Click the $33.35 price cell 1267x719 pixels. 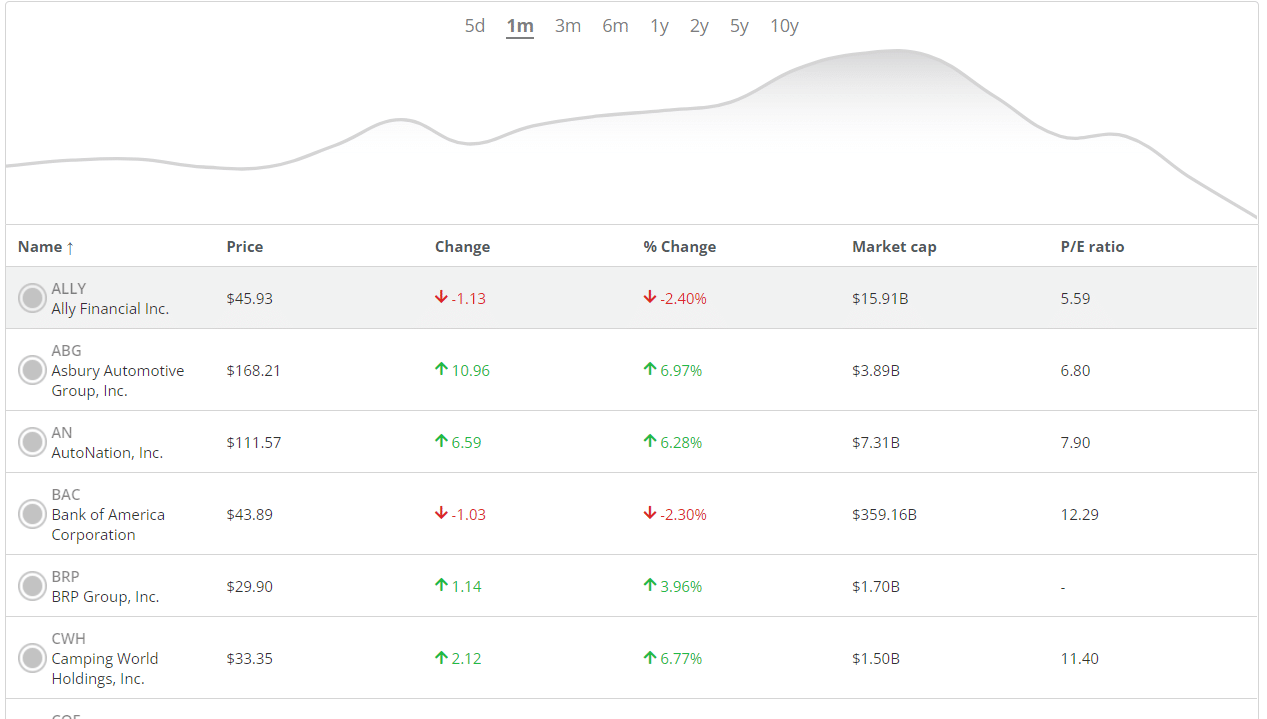(250, 659)
